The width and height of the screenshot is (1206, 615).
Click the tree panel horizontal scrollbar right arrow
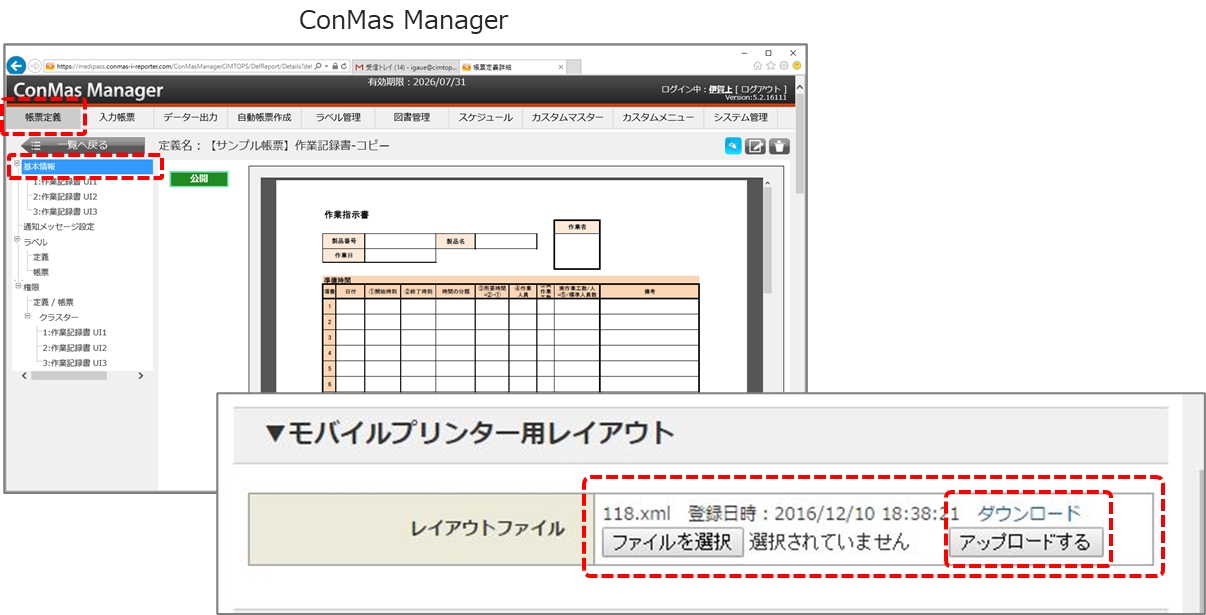[140, 376]
